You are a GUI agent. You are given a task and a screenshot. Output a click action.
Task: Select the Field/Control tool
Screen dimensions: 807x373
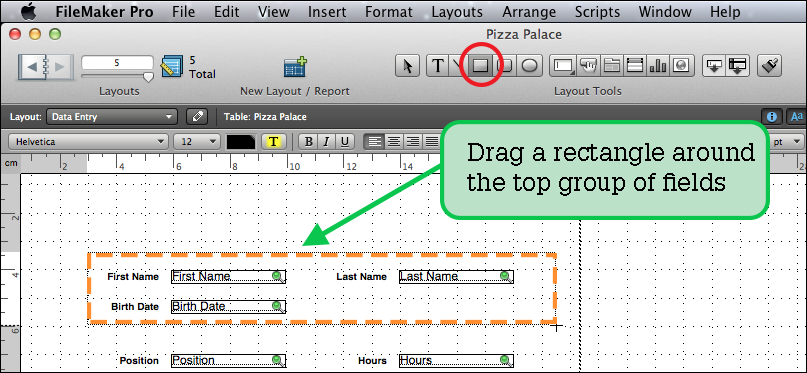[x=564, y=66]
